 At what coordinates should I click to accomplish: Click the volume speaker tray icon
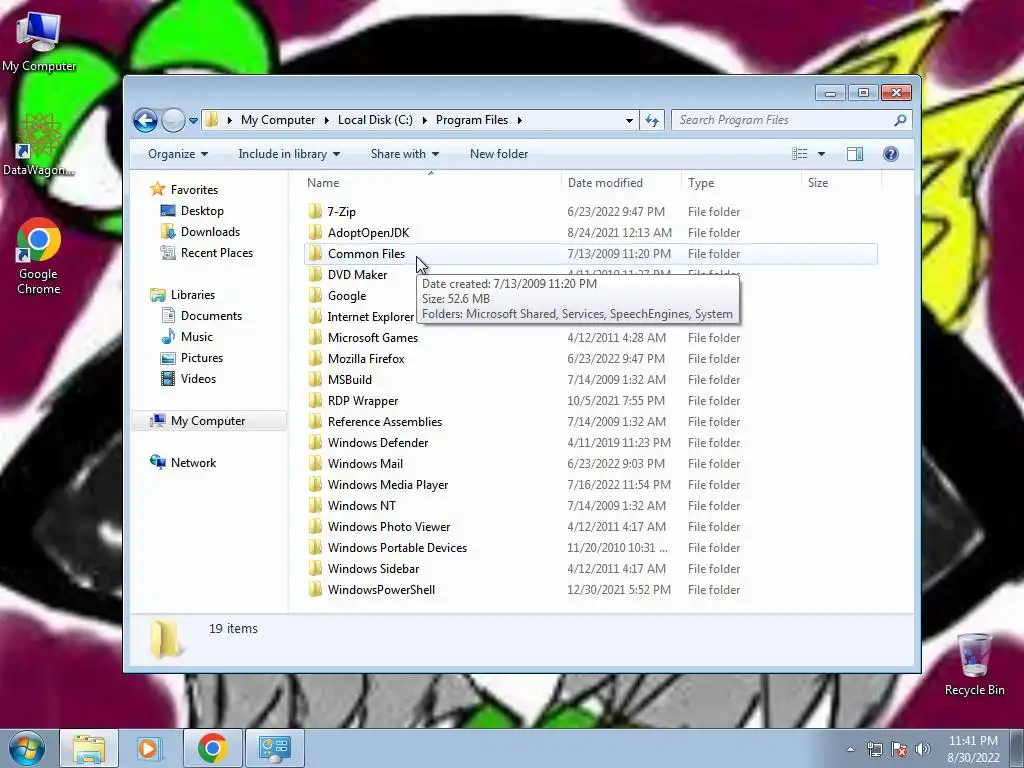(923, 749)
